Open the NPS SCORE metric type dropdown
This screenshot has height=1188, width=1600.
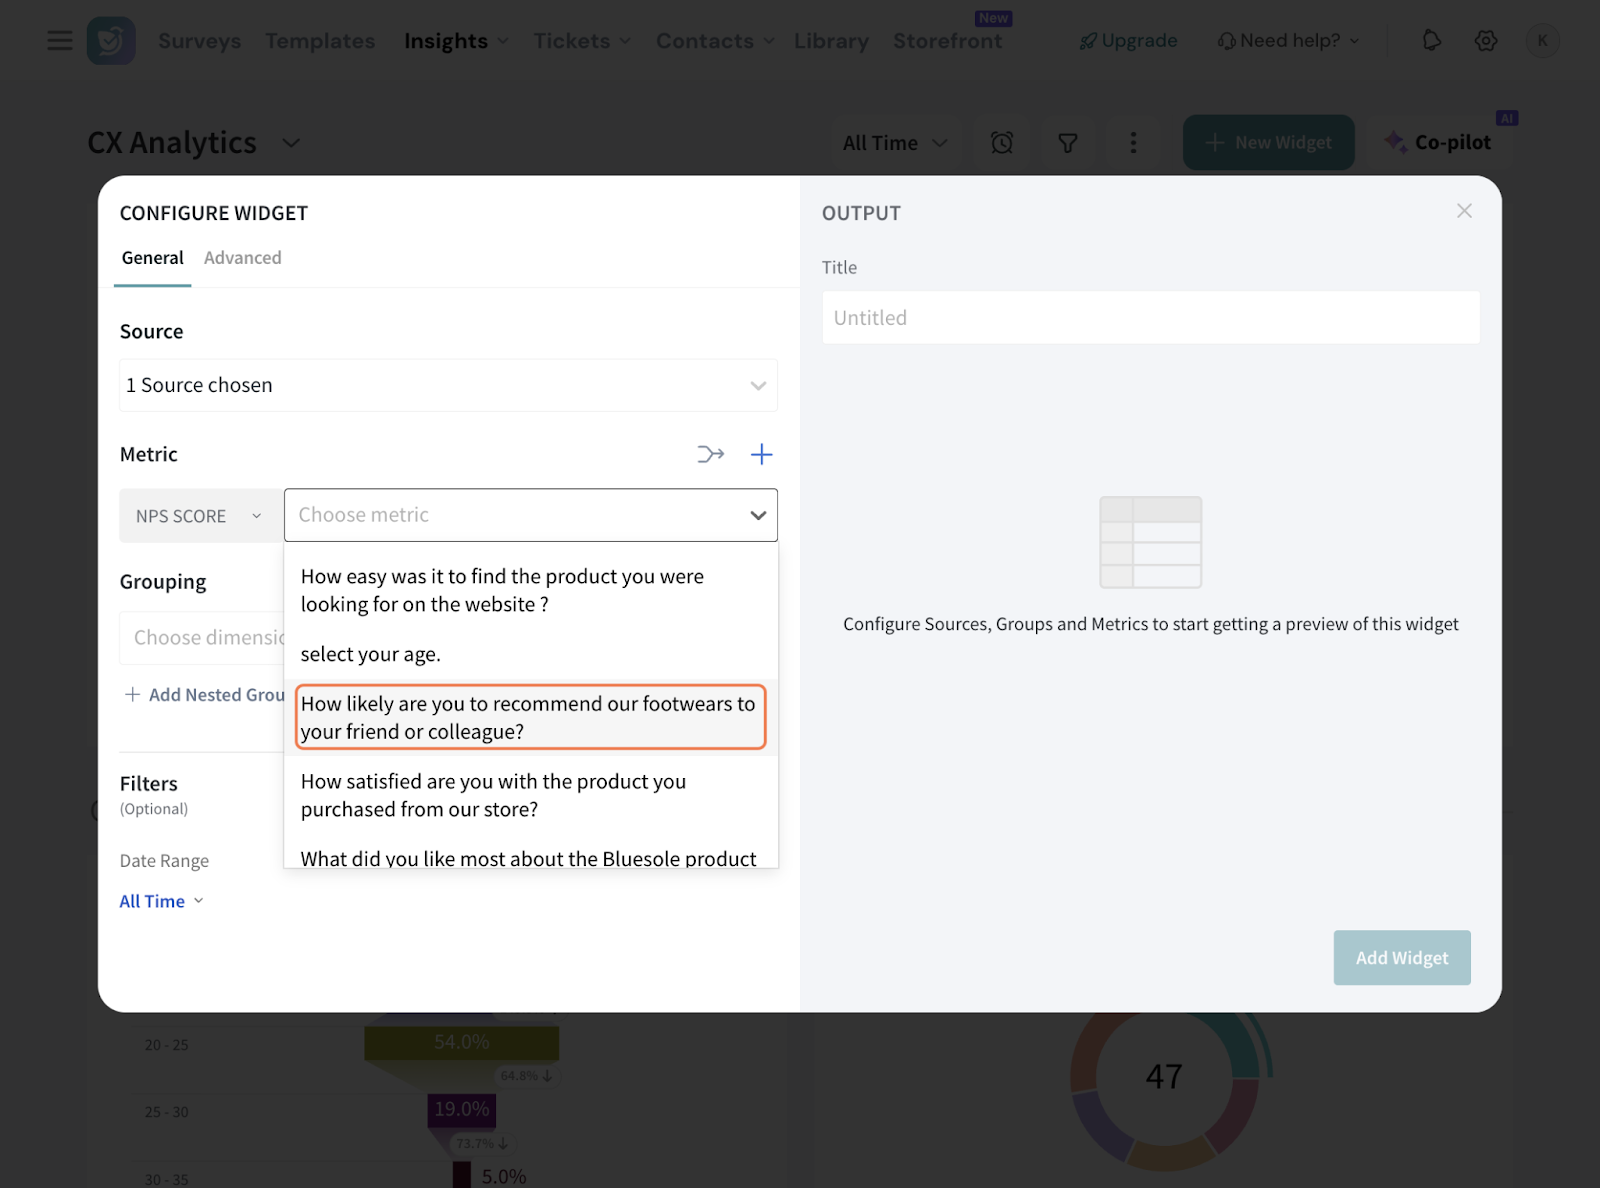tap(200, 516)
